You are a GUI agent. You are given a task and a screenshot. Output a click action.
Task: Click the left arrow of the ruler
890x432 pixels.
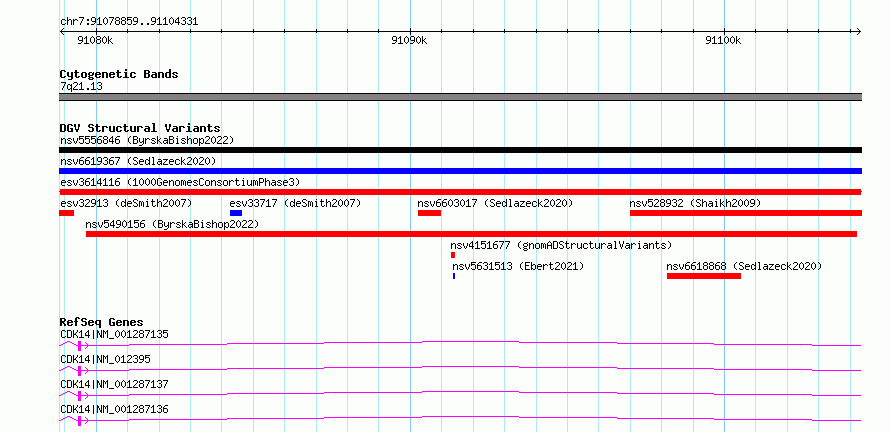[x=62, y=31]
